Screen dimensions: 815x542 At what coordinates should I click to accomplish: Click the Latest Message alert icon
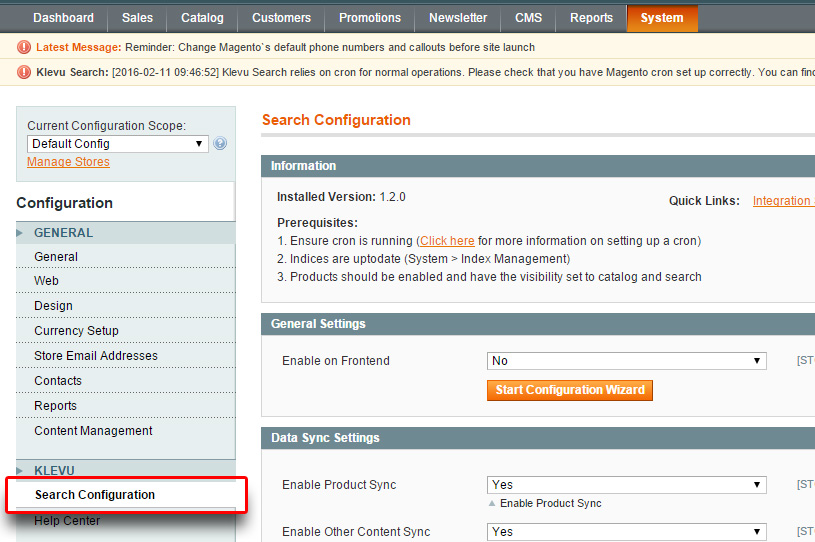24,47
